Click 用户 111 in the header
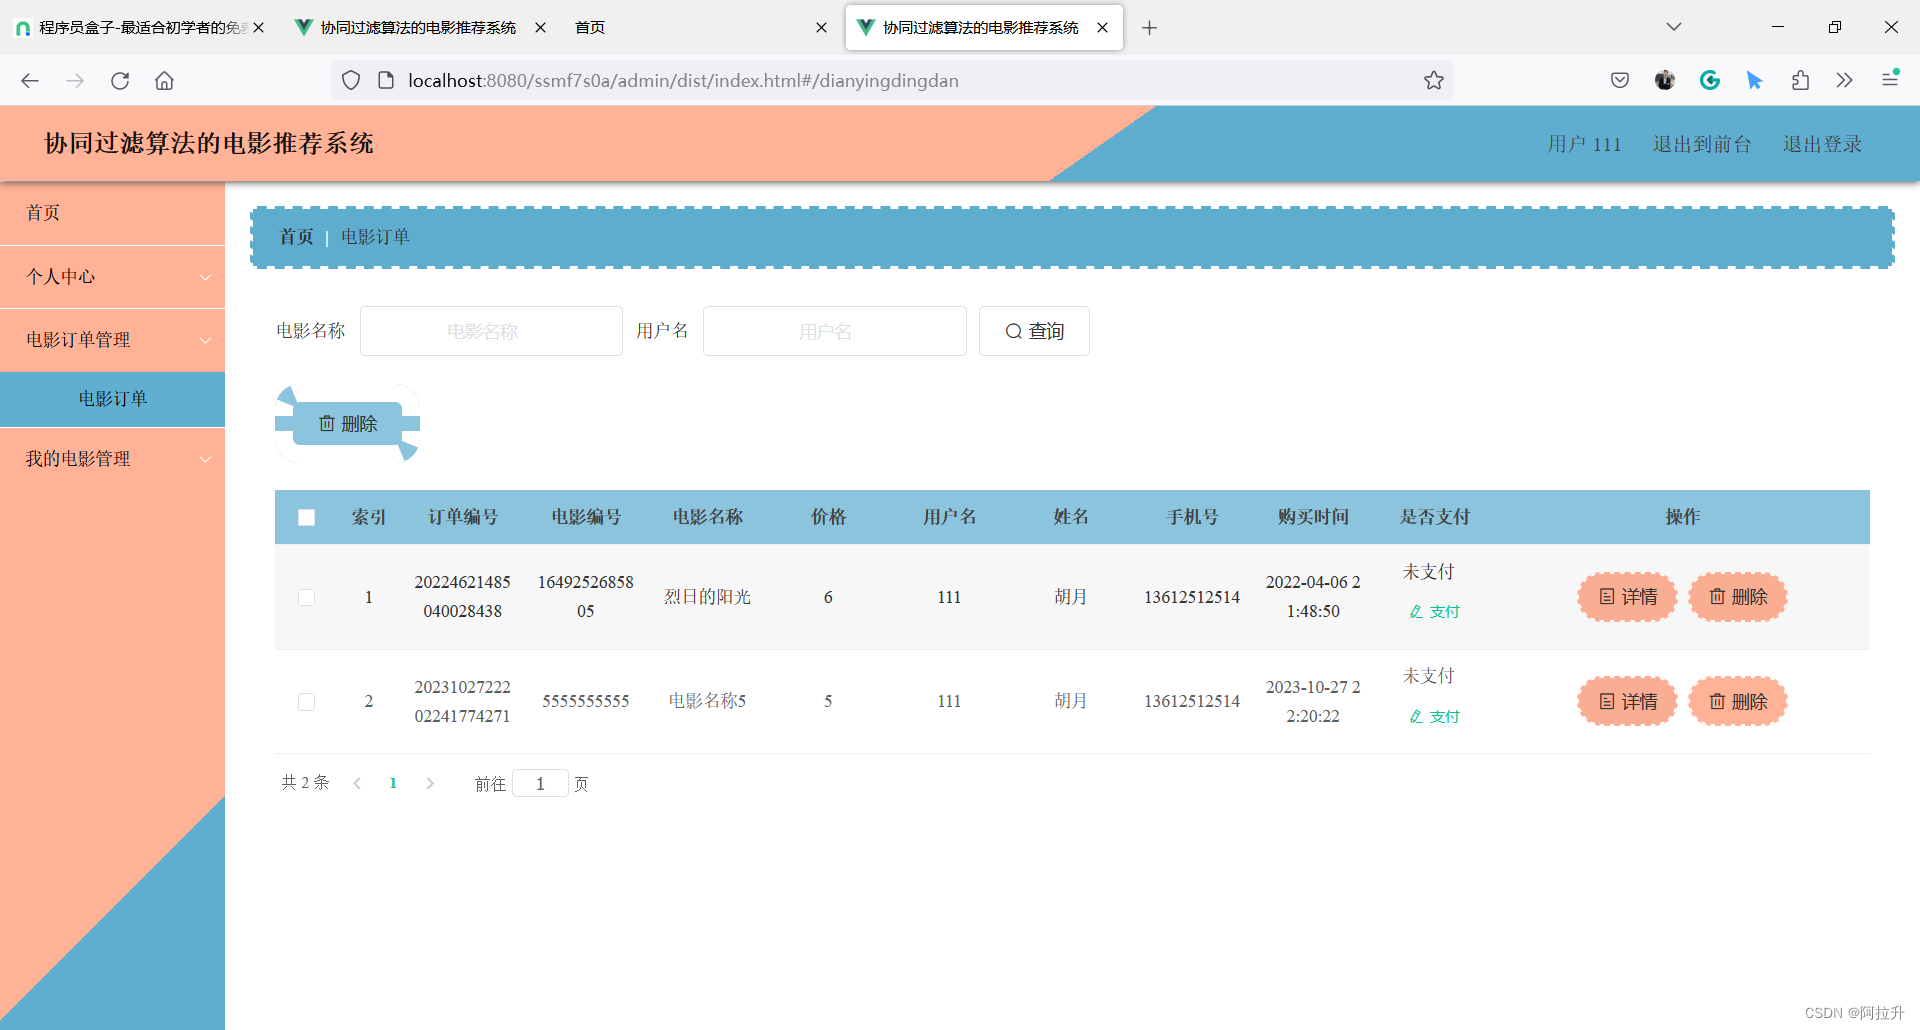The image size is (1920, 1030). (1584, 144)
